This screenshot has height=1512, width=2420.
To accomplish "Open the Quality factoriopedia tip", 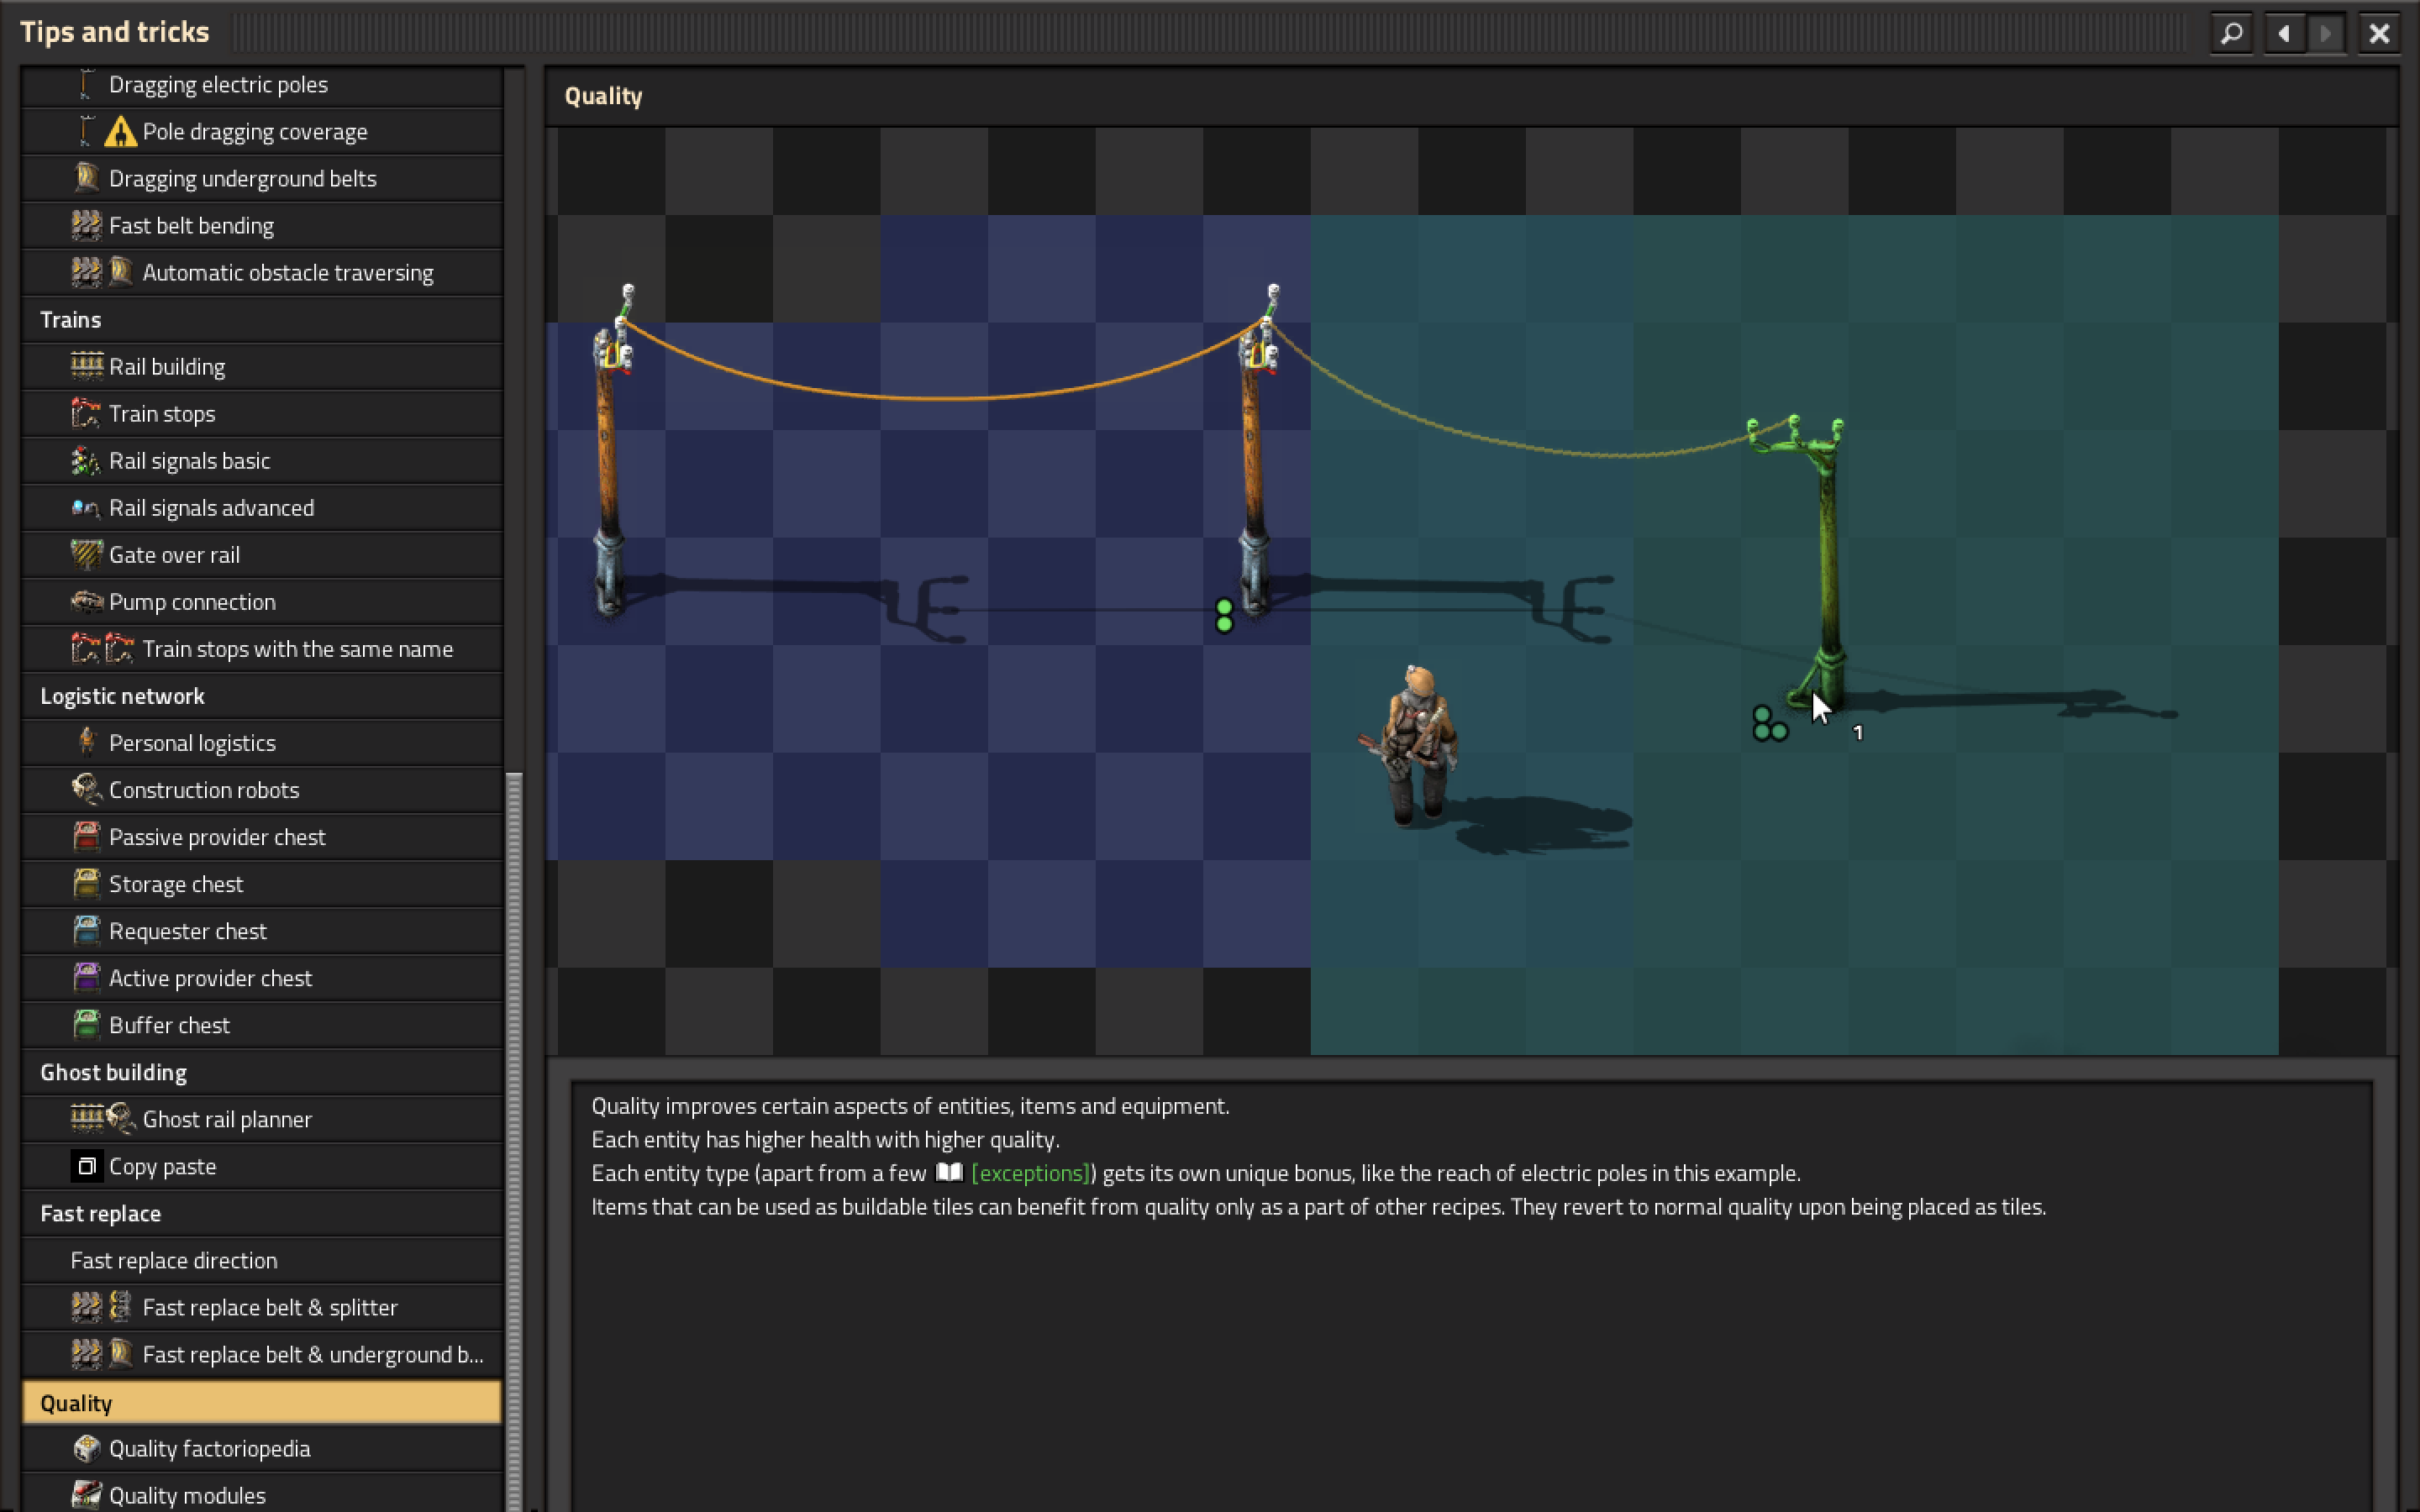I will [x=262, y=1449].
